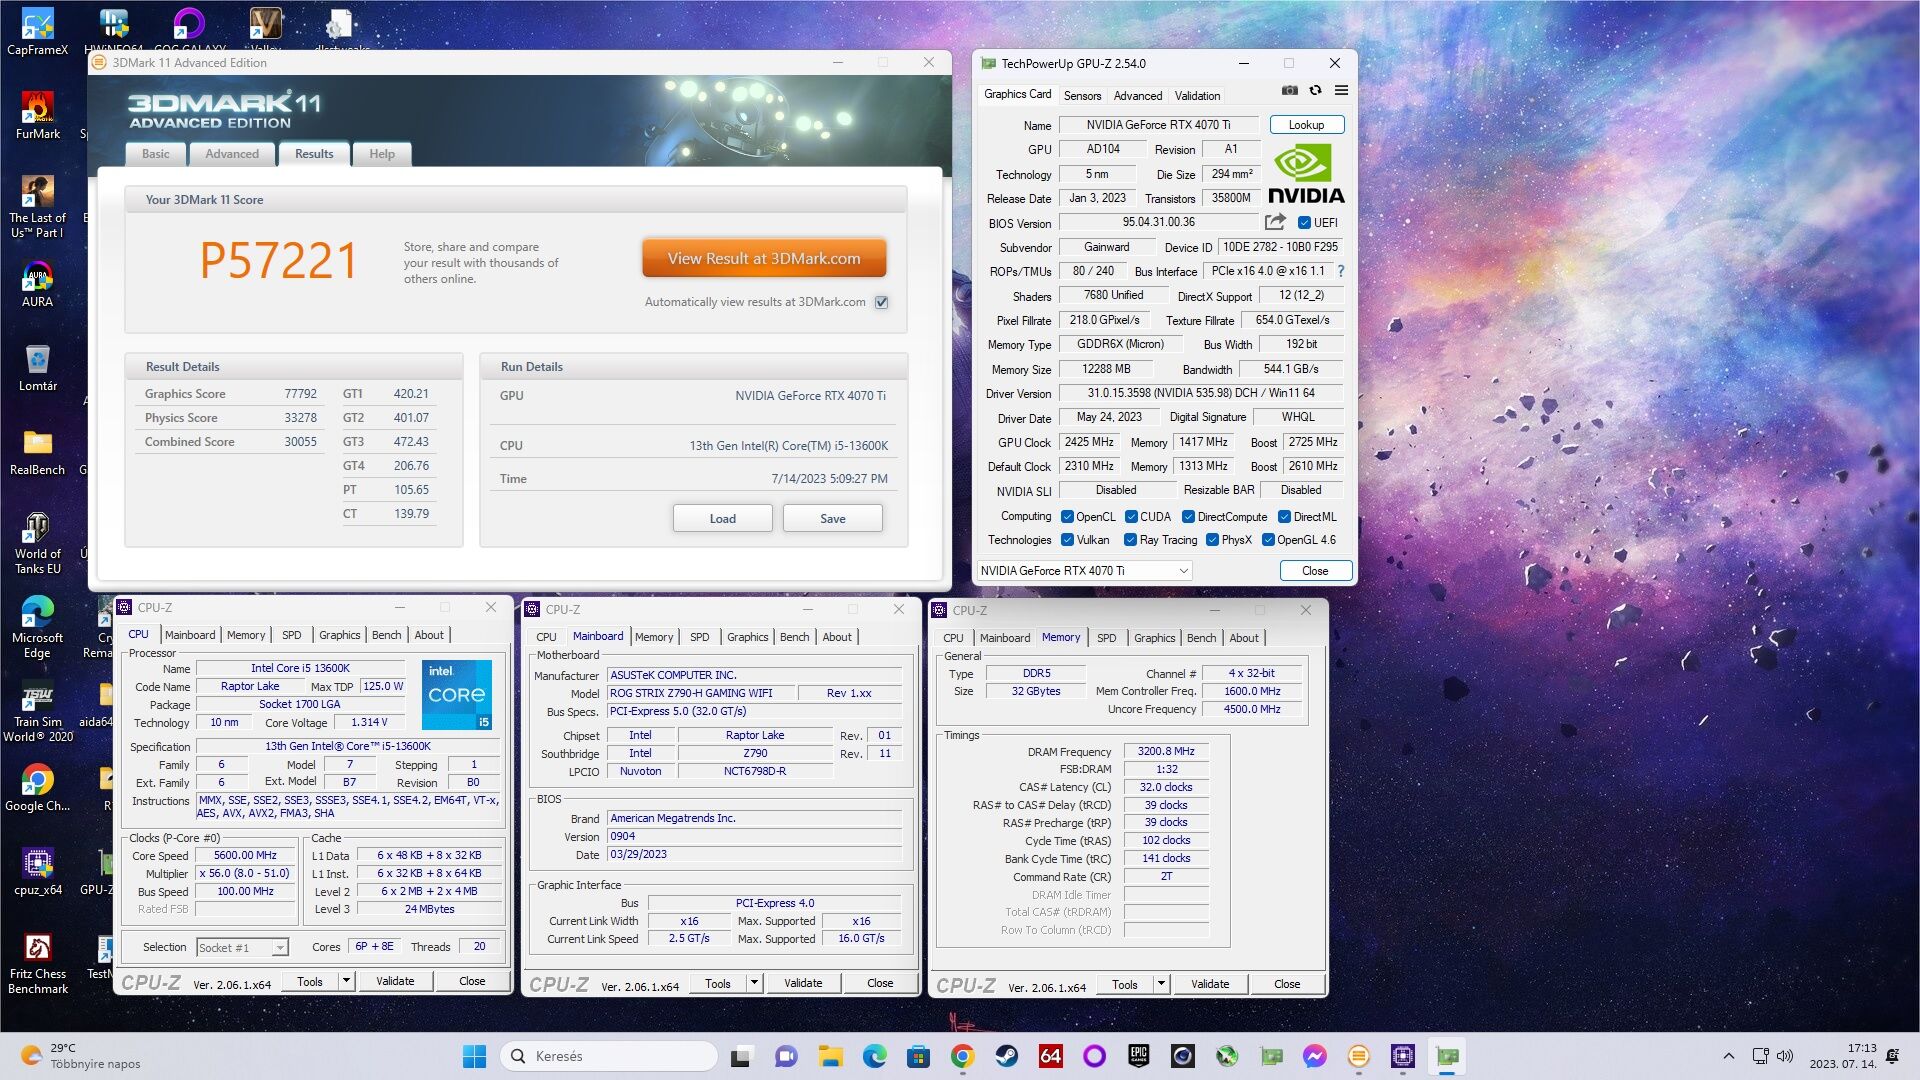Click Tools button in left CPU-Z window
The width and height of the screenshot is (1920, 1080).
point(310,981)
